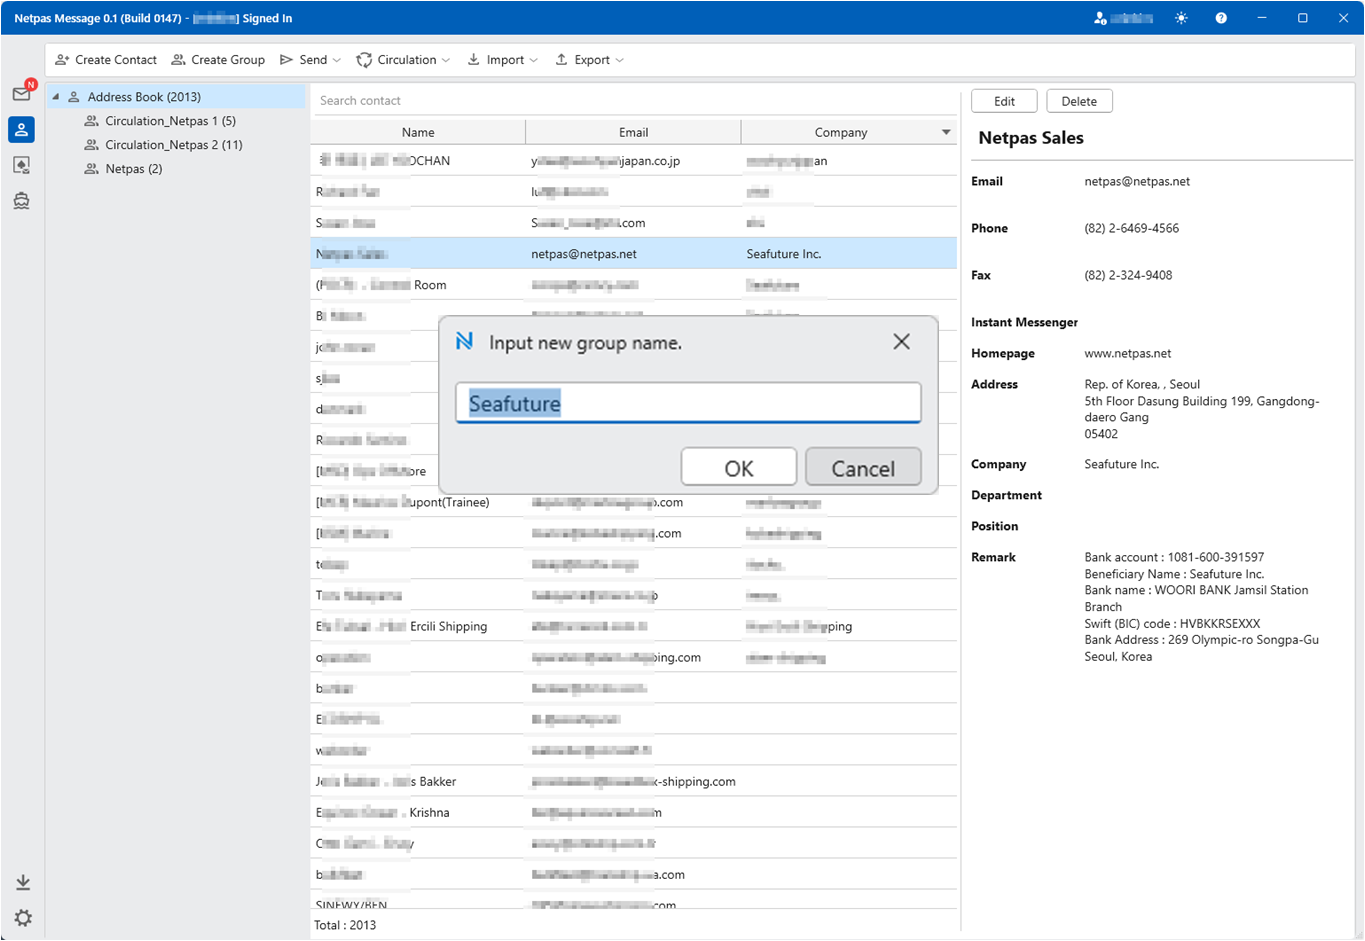The width and height of the screenshot is (1365, 941).
Task: Click the Netpas logo in dialog
Action: pyautogui.click(x=464, y=342)
